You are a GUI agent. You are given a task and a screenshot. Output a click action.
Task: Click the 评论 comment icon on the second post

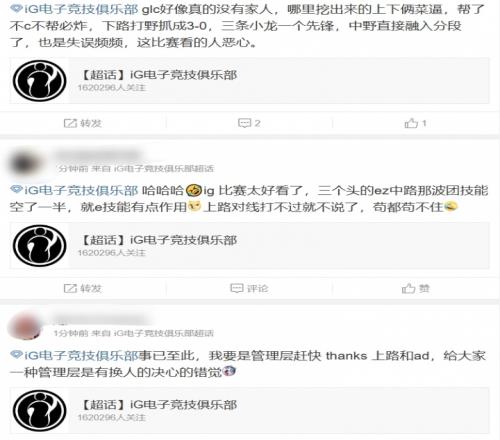pos(237,288)
